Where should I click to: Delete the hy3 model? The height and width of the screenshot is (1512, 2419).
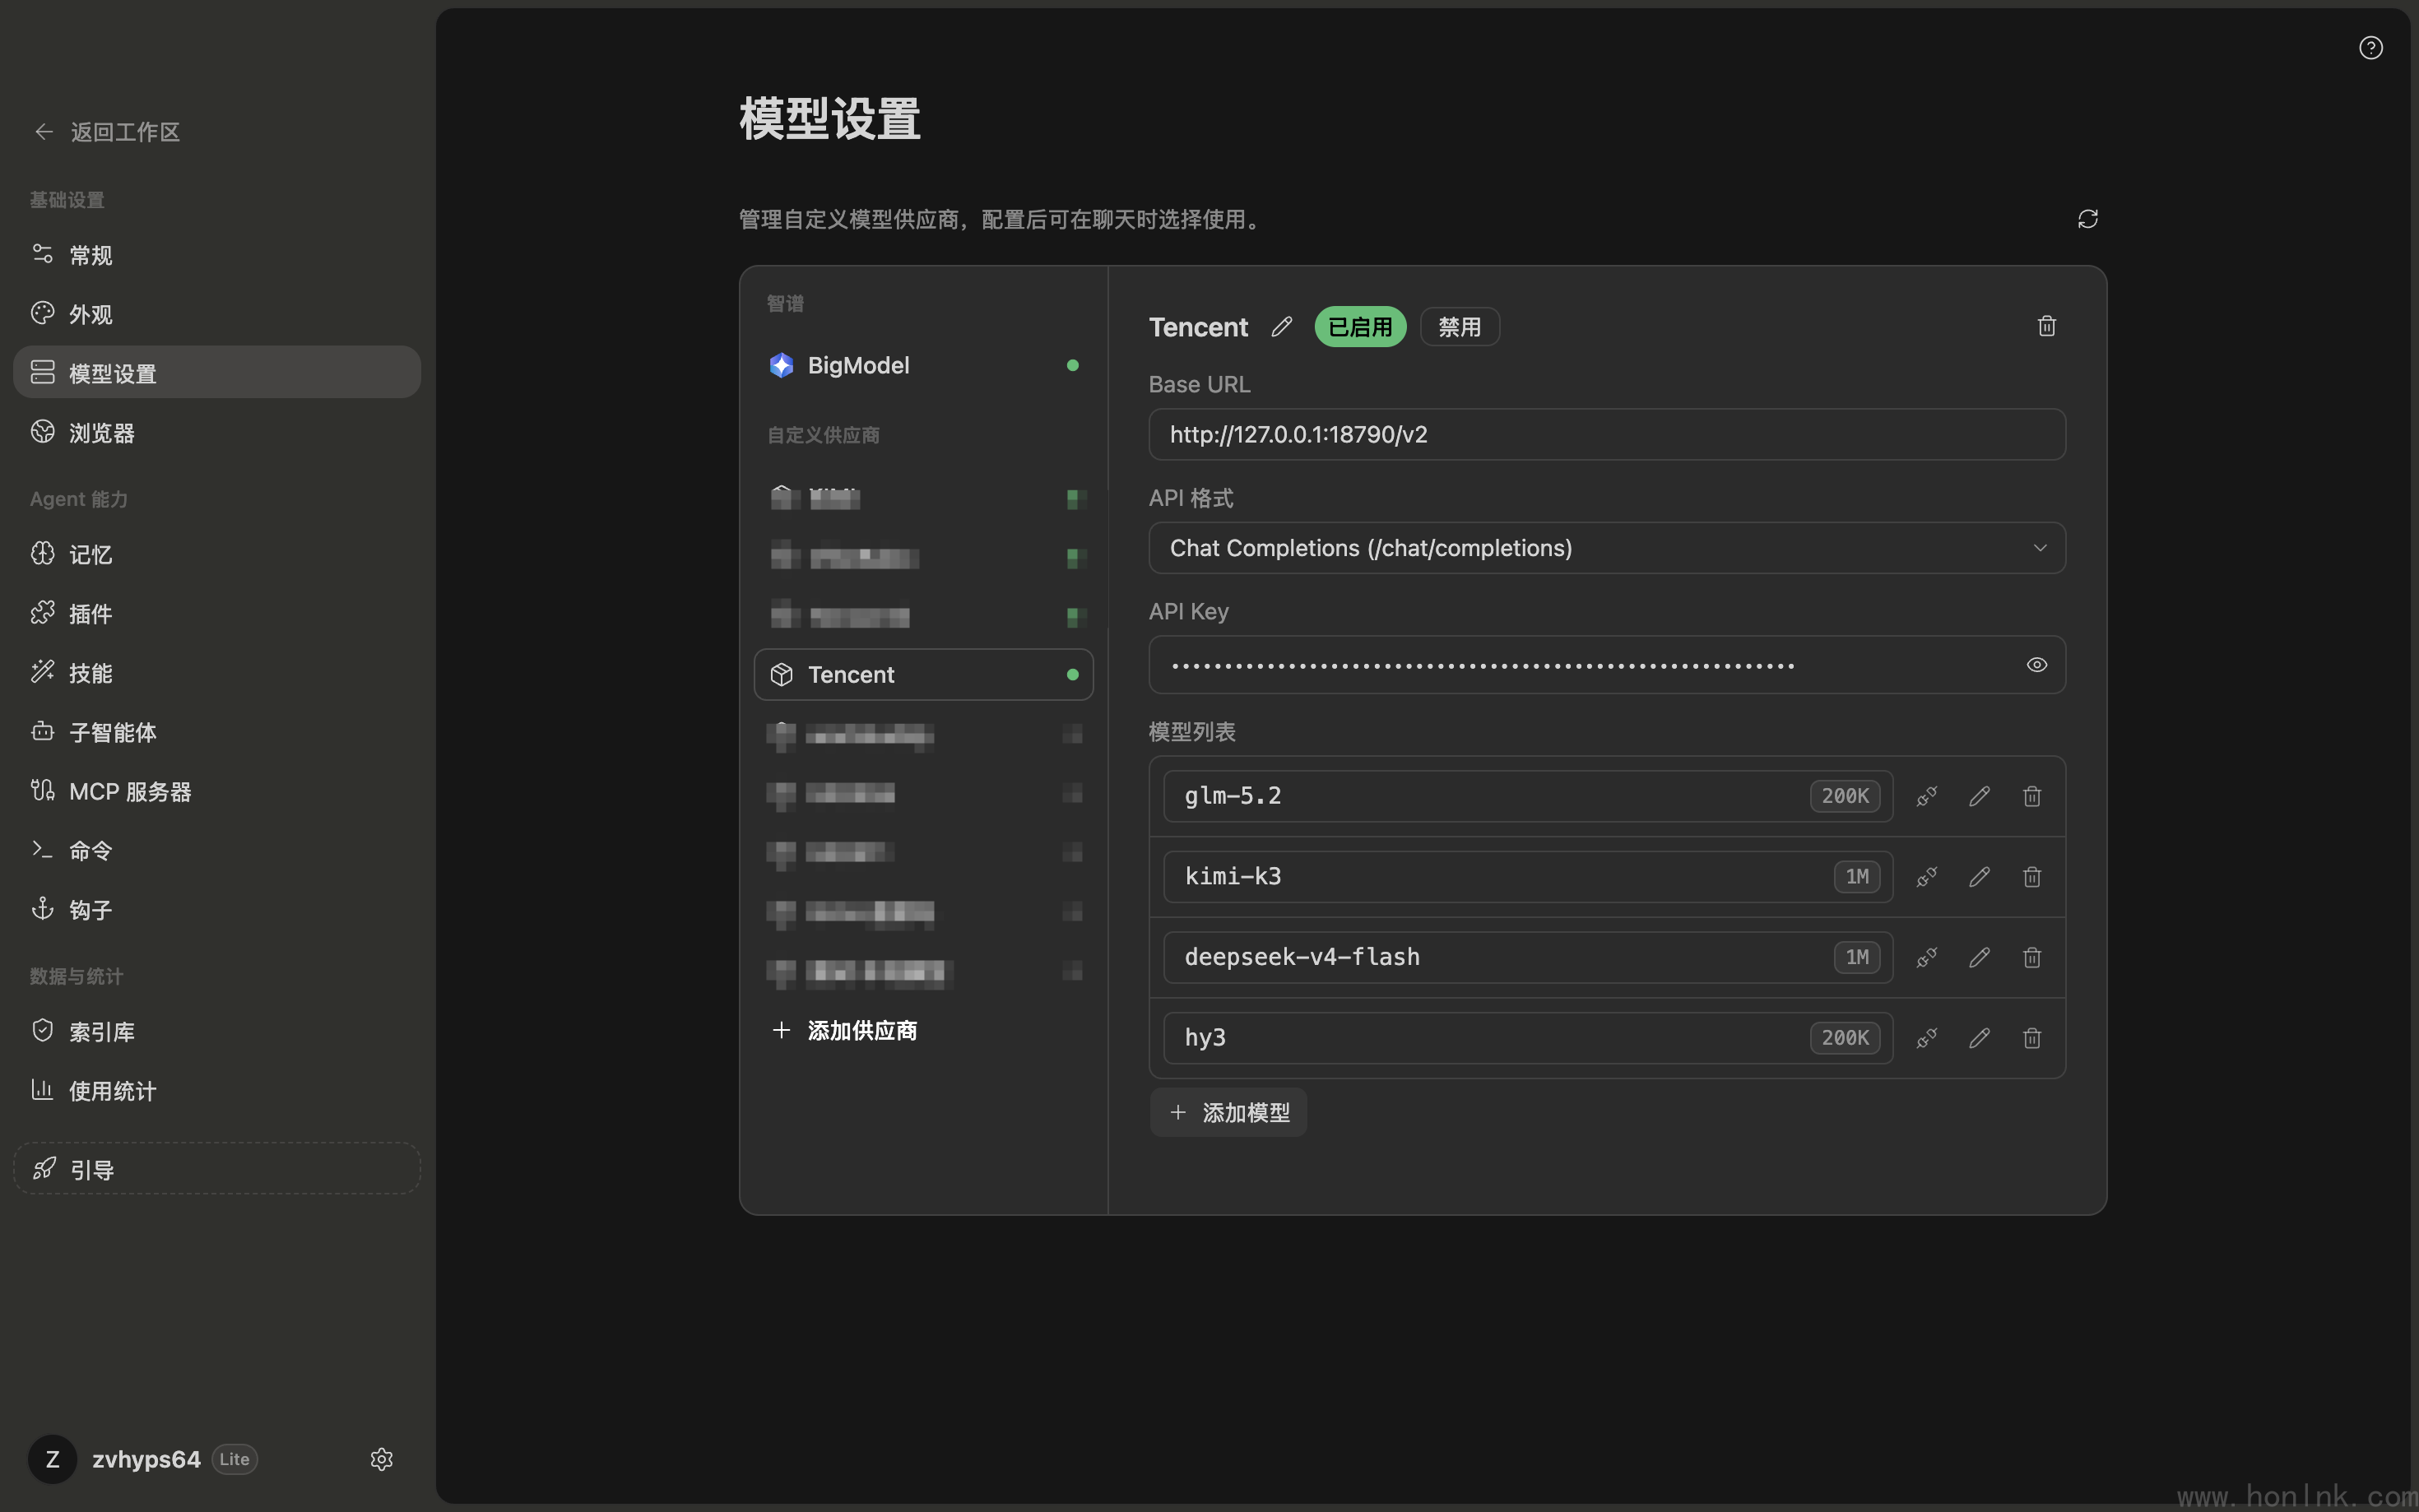(x=2031, y=1038)
